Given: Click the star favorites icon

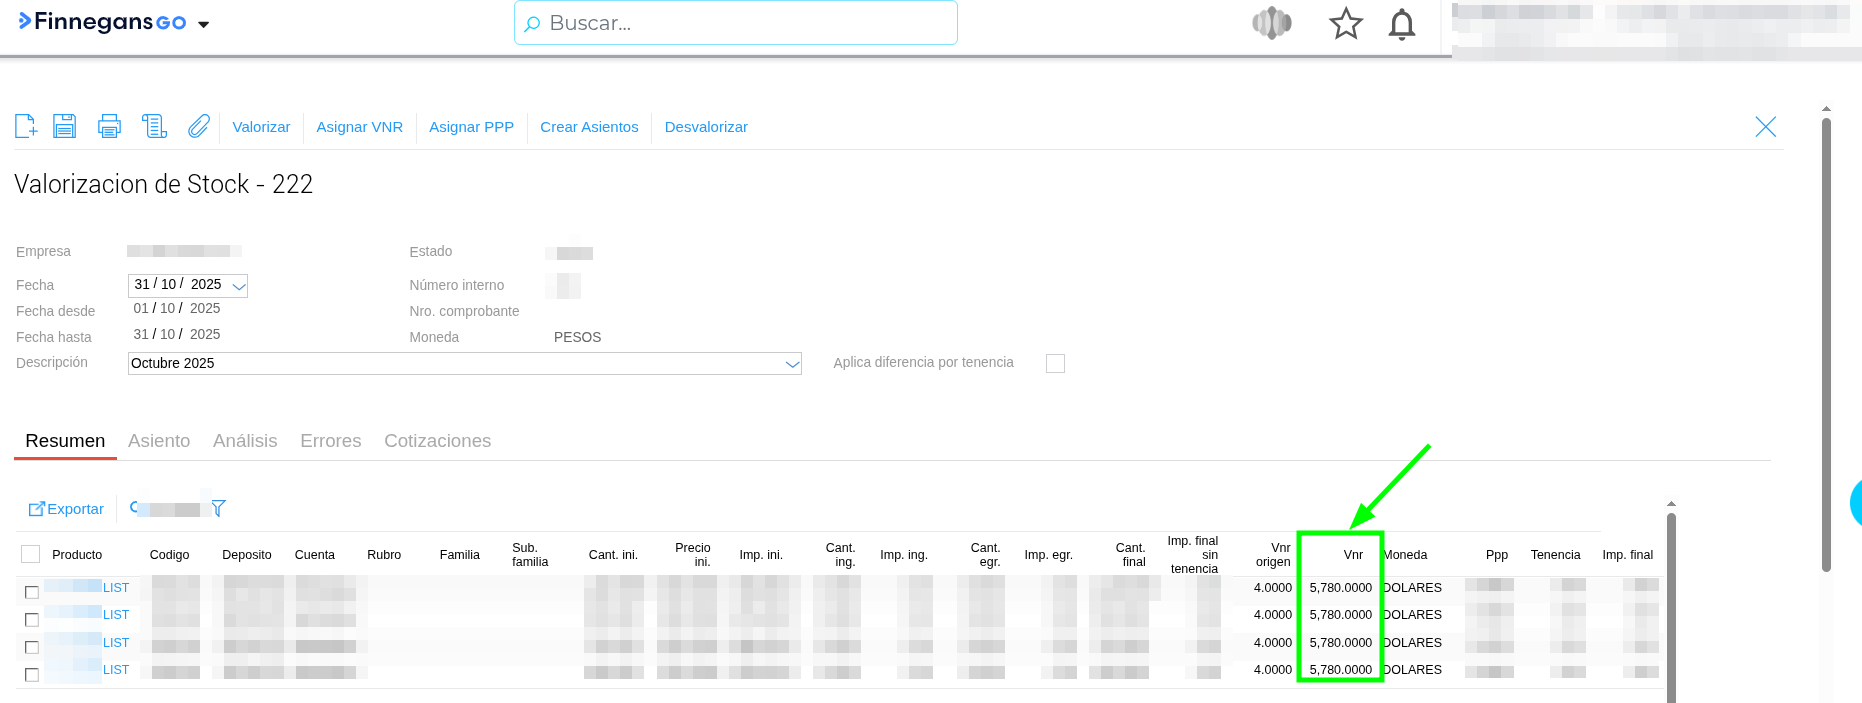Looking at the screenshot, I should (1345, 24).
